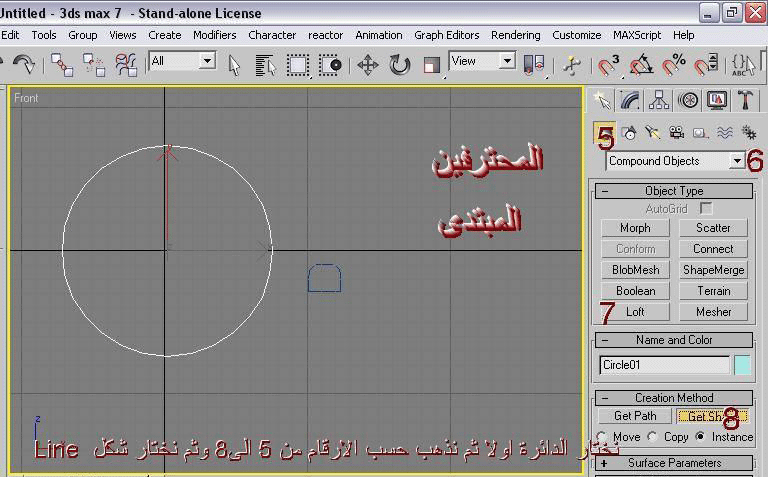
Task: Open the Utilities hammer panel tab
Action: click(745, 100)
